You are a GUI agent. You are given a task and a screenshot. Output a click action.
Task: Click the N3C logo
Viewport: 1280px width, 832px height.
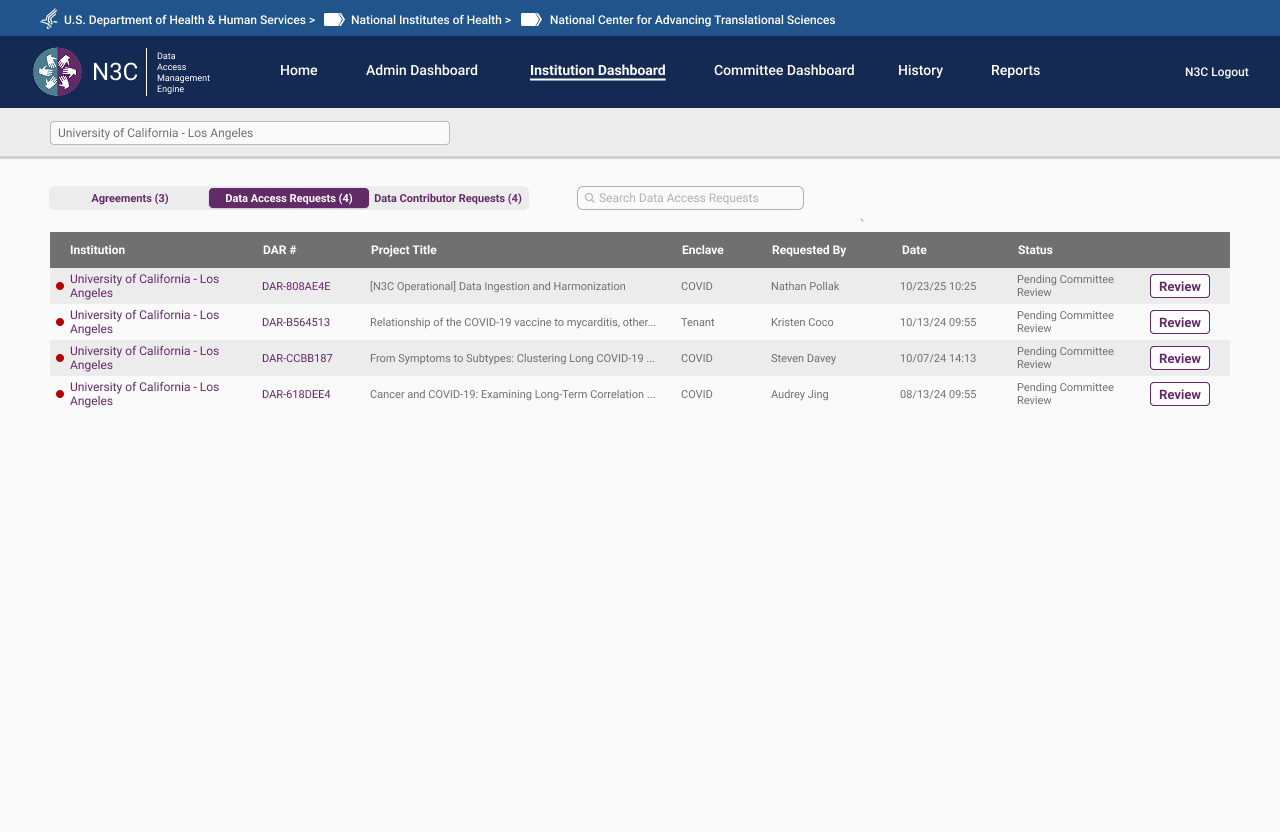click(57, 71)
